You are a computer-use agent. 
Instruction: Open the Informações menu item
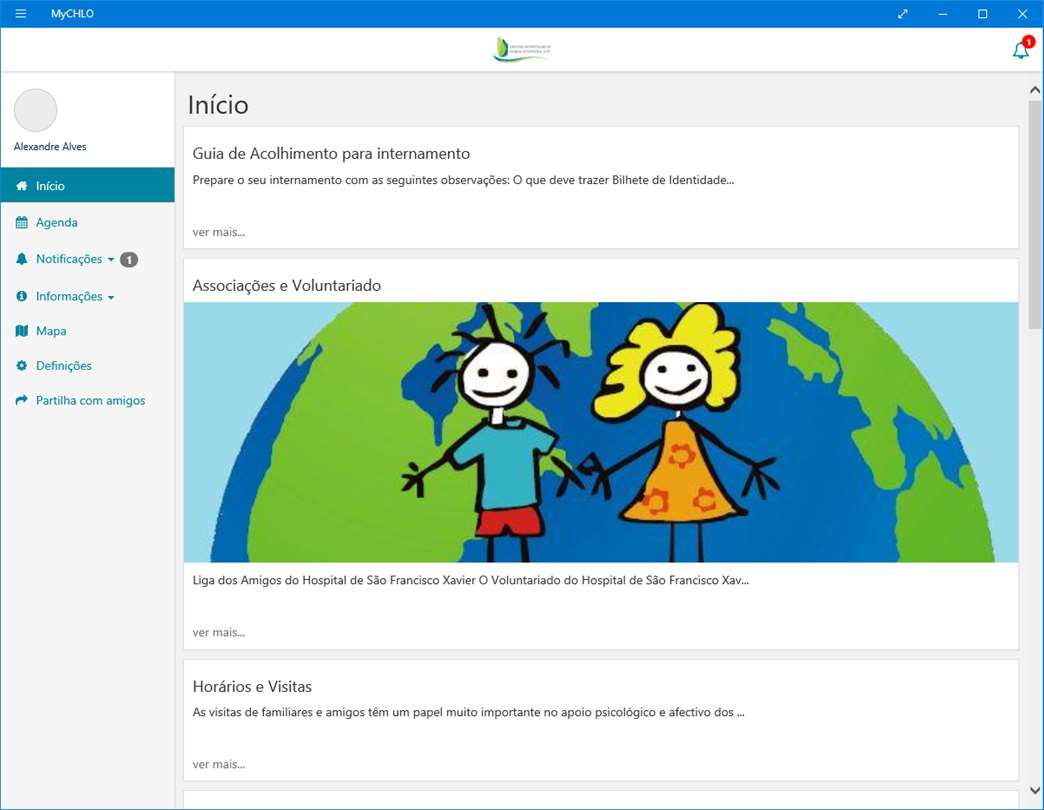(87, 296)
